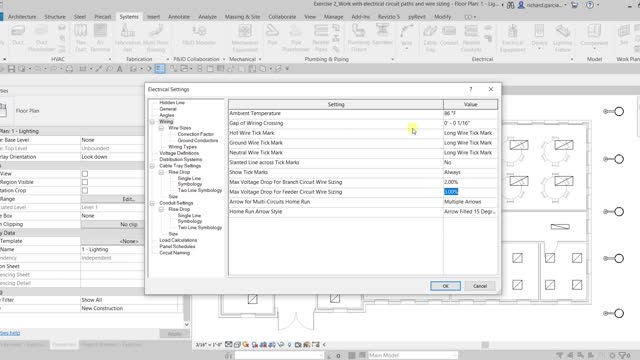Open the HVAC panel settings arrow
This screenshot has height=360, width=640.
[x=109, y=59]
